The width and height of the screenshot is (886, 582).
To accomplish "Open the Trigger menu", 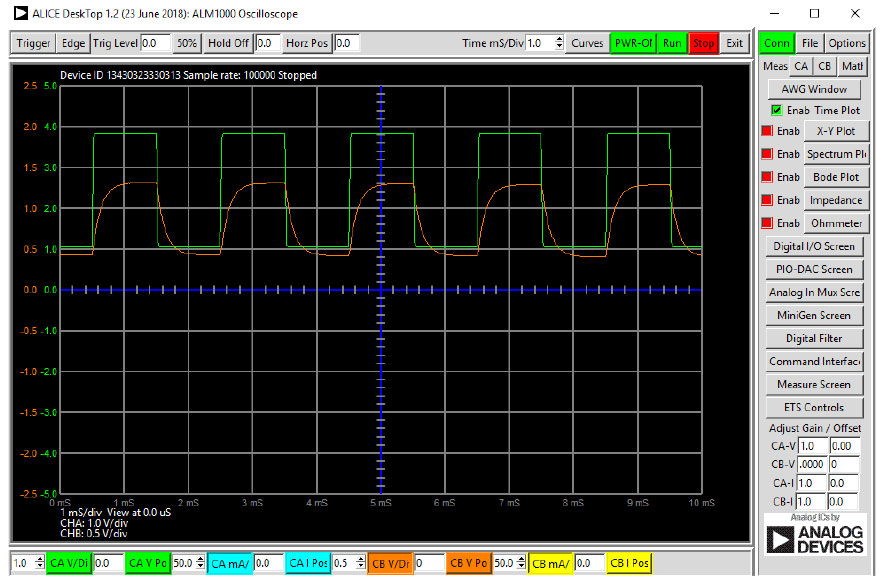I will pyautogui.click(x=33, y=44).
